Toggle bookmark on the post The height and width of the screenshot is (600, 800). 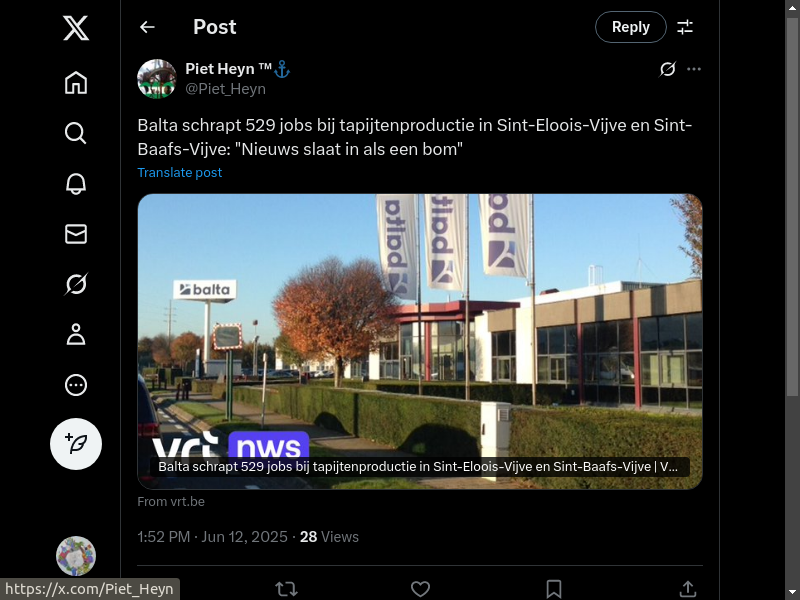click(554, 589)
